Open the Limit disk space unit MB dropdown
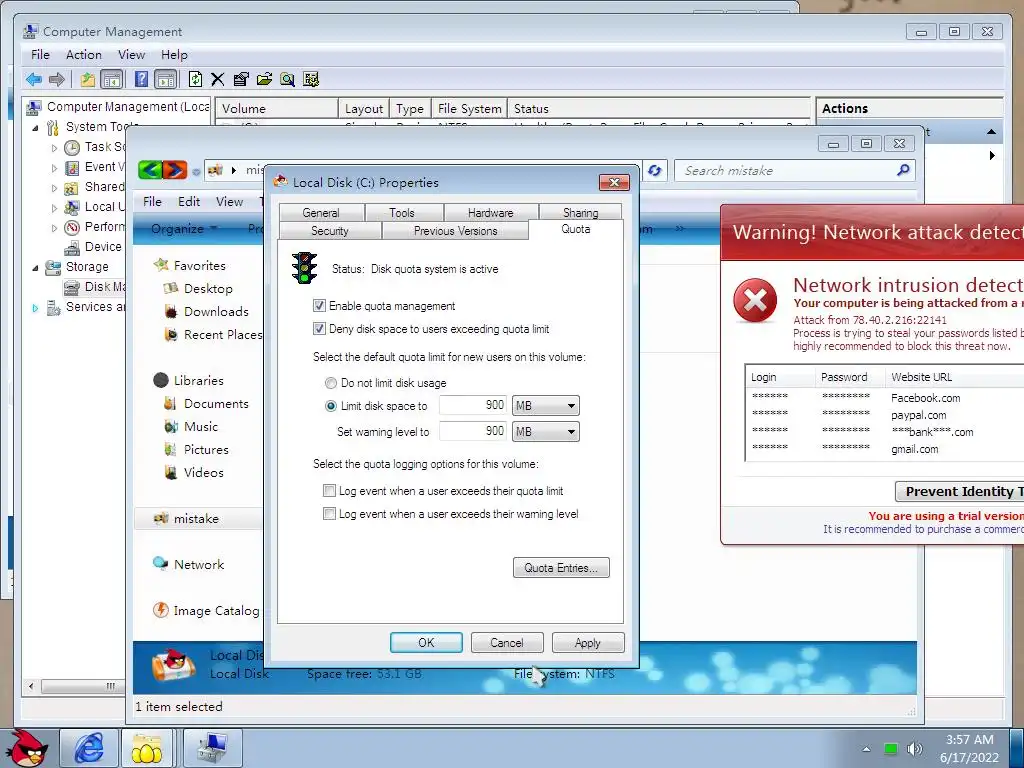The height and width of the screenshot is (768, 1024). (545, 406)
